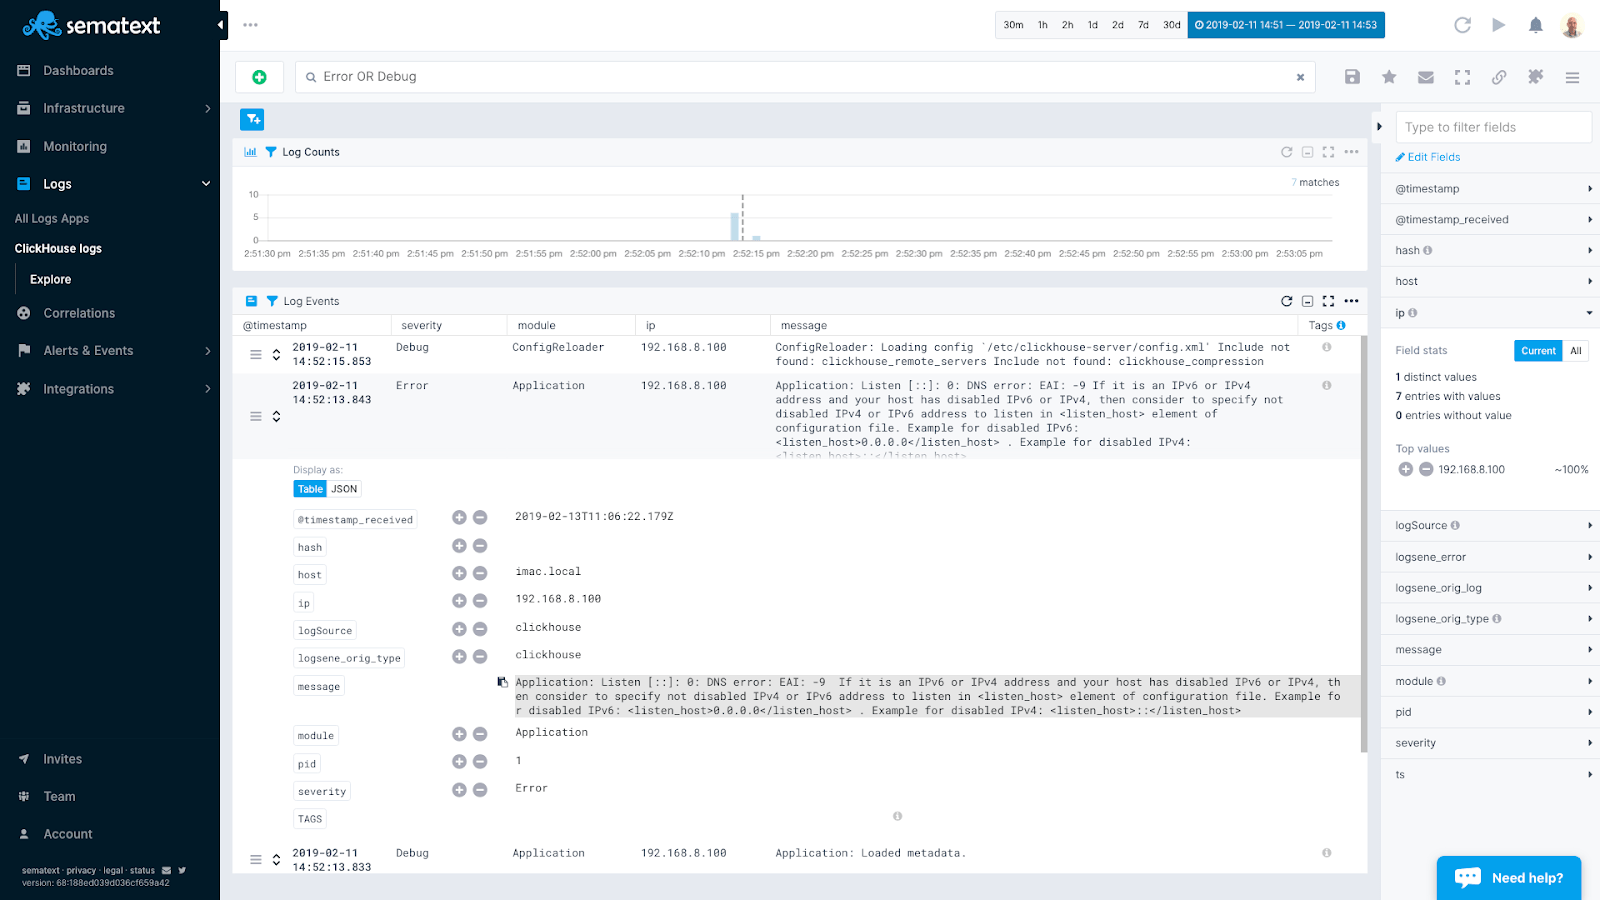Open email report envelope icon
The image size is (1600, 900).
point(1426,77)
